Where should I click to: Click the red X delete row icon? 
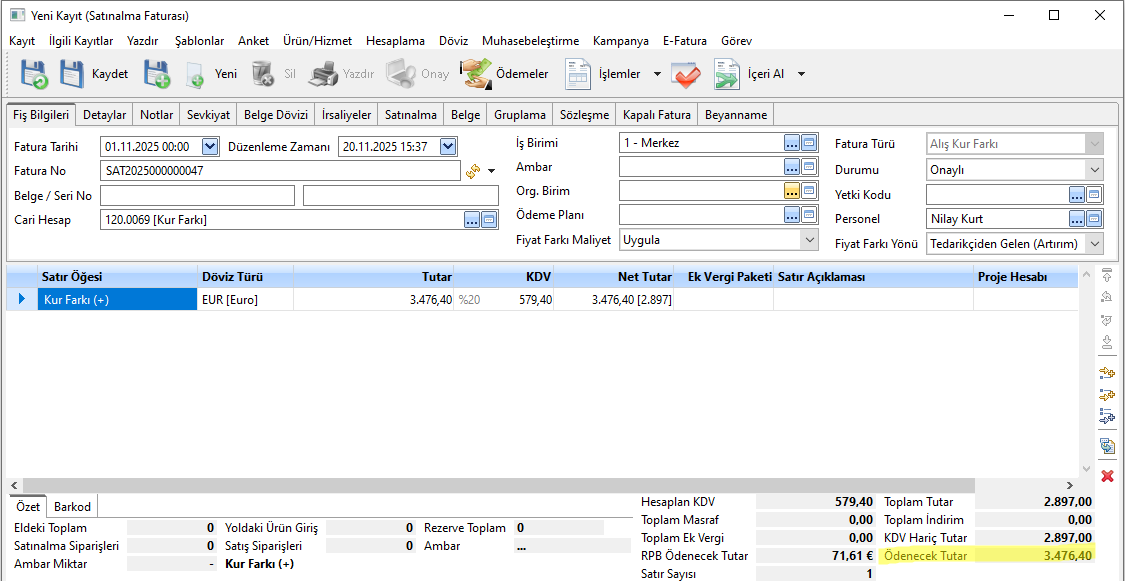[x=1107, y=476]
